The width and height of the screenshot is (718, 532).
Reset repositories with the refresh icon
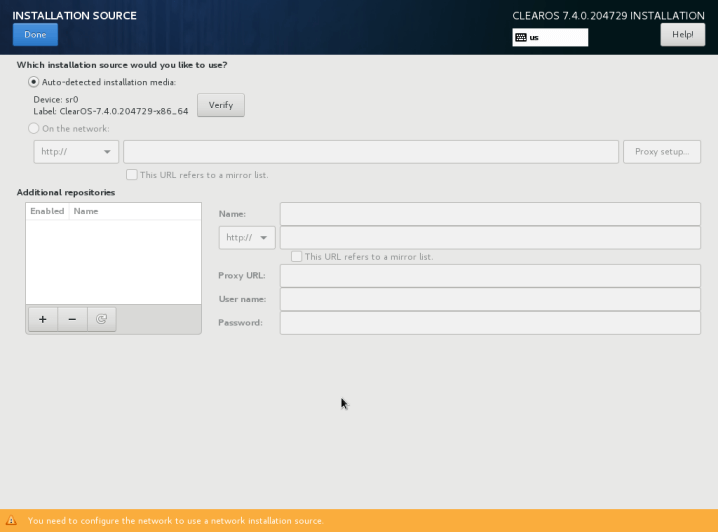[101, 319]
